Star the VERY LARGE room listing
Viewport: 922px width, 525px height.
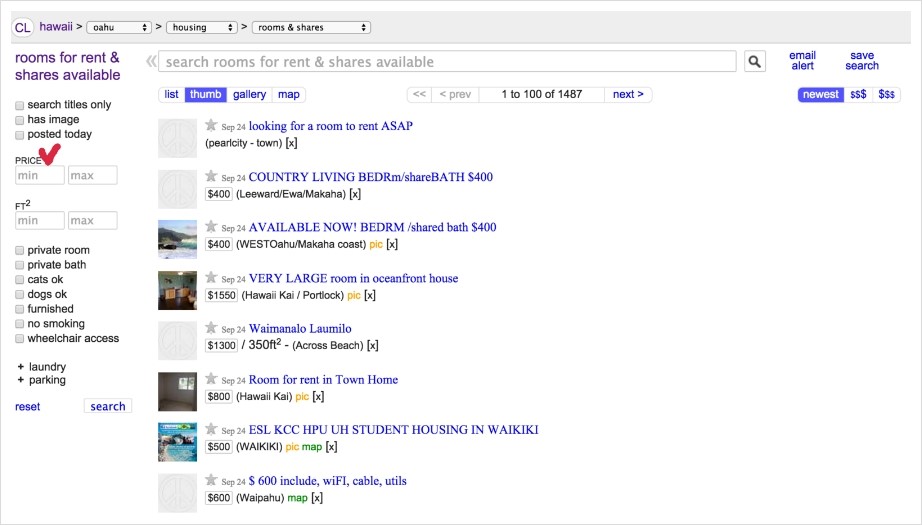point(211,277)
